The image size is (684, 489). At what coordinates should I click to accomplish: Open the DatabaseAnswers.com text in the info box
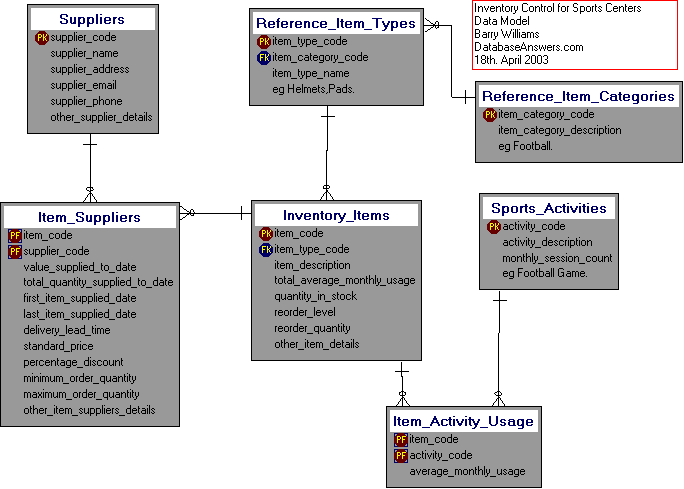coord(529,47)
